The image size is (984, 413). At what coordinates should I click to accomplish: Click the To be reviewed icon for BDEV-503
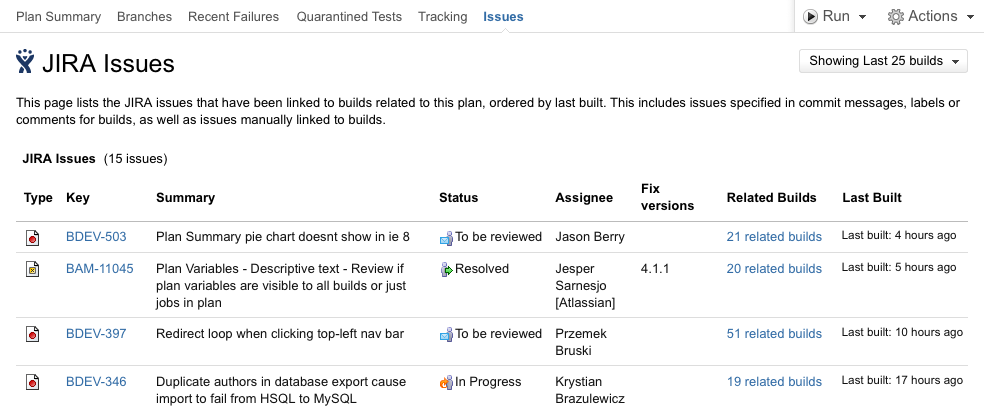click(x=447, y=238)
